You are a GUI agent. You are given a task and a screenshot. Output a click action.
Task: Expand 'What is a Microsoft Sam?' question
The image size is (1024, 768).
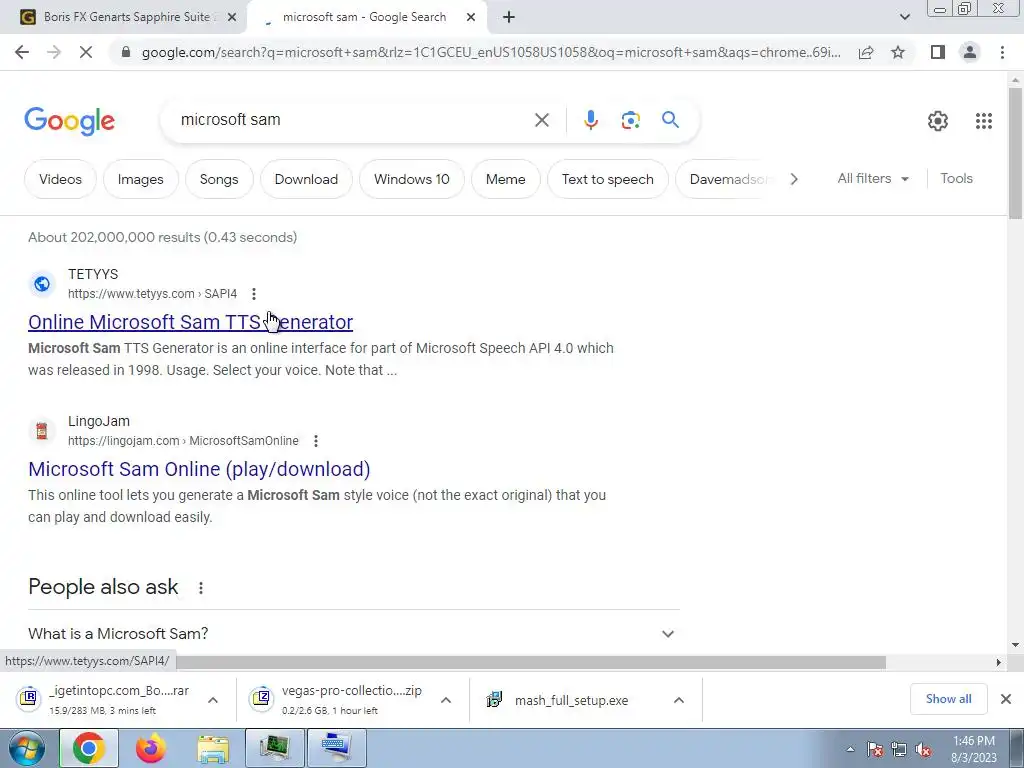coord(353,633)
